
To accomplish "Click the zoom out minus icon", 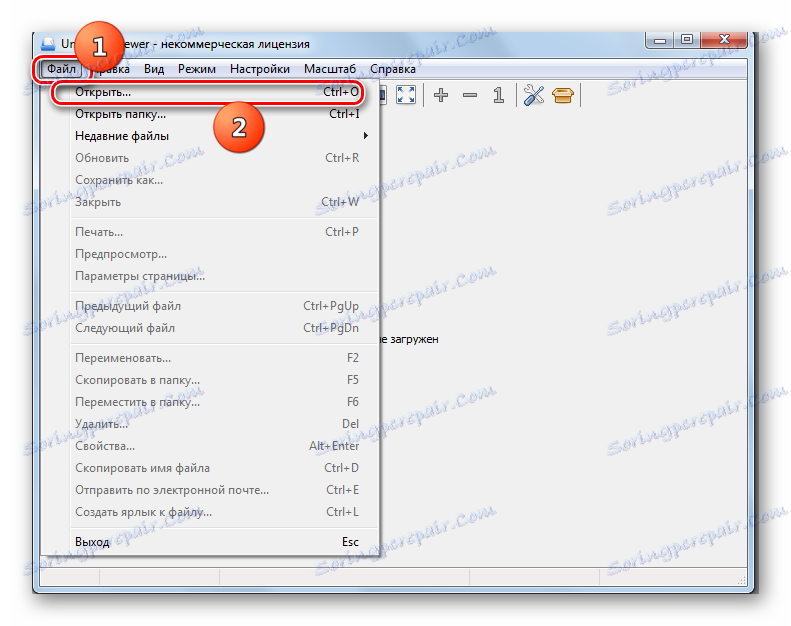I will point(470,94).
